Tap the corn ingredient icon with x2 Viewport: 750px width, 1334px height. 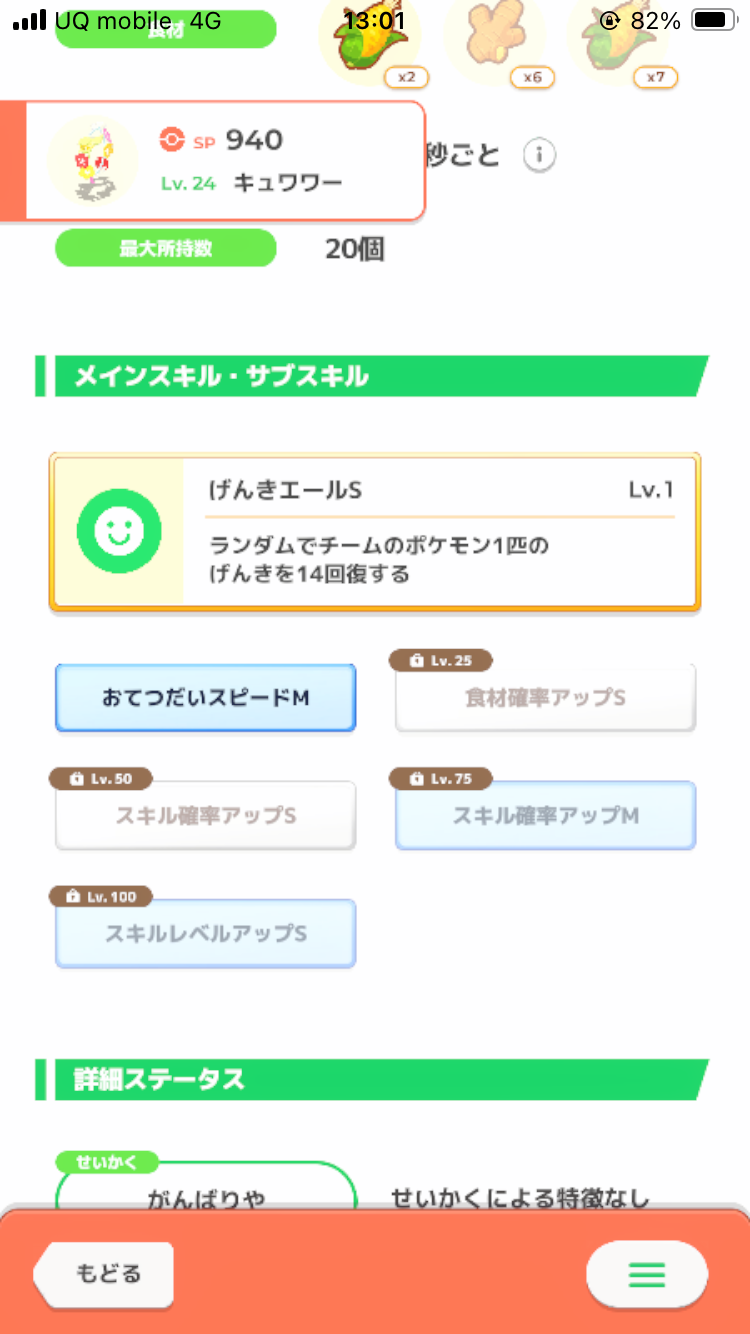pyautogui.click(x=369, y=40)
